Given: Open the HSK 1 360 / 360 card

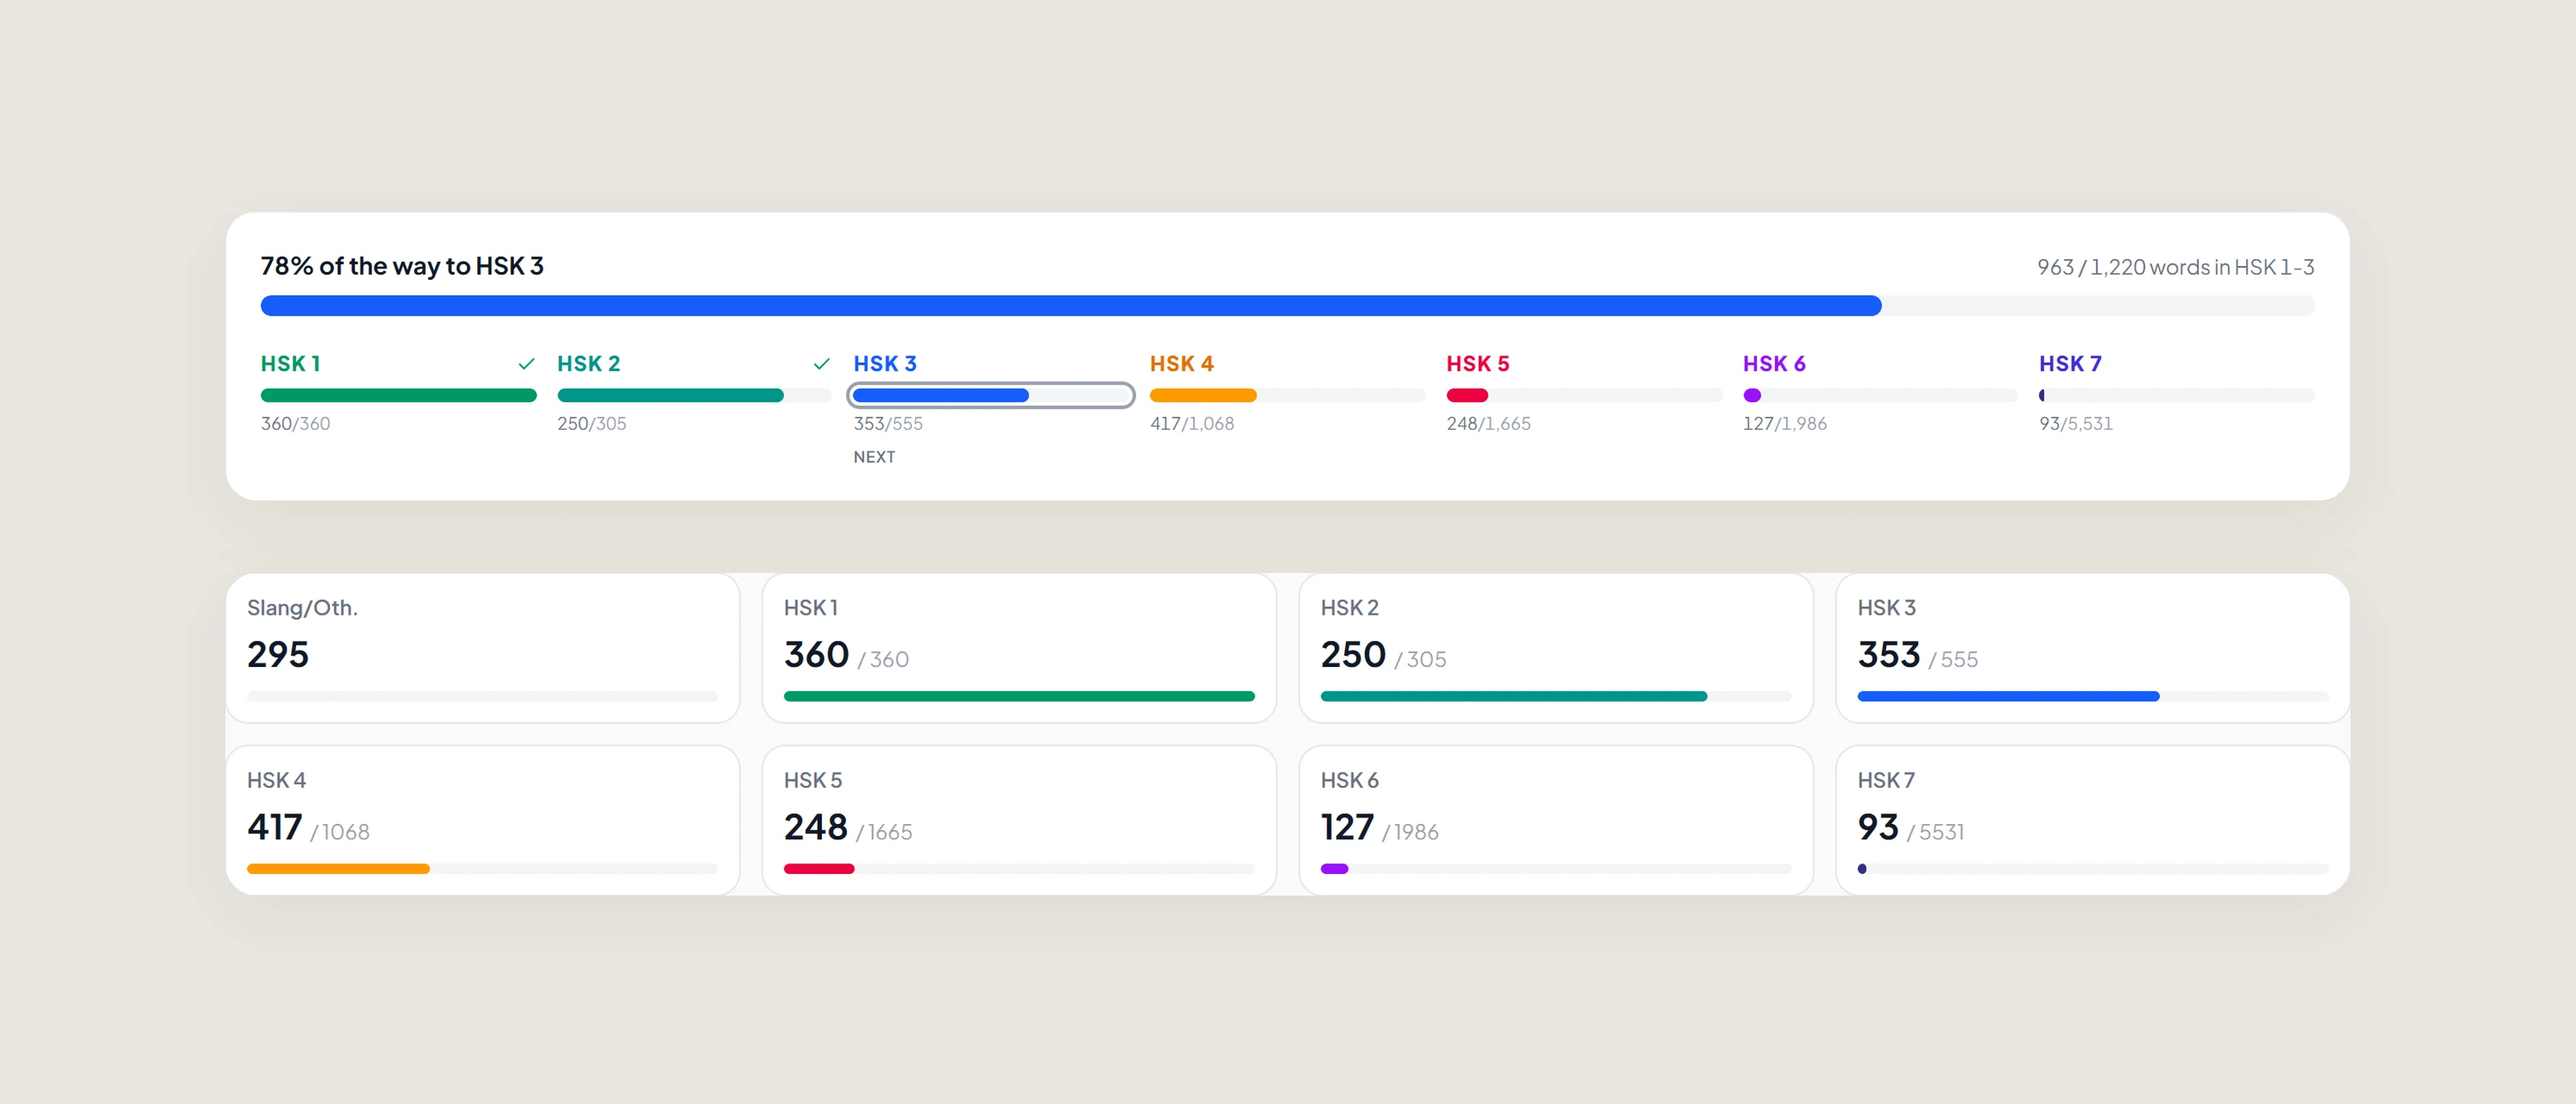Looking at the screenshot, I should click(x=1019, y=648).
